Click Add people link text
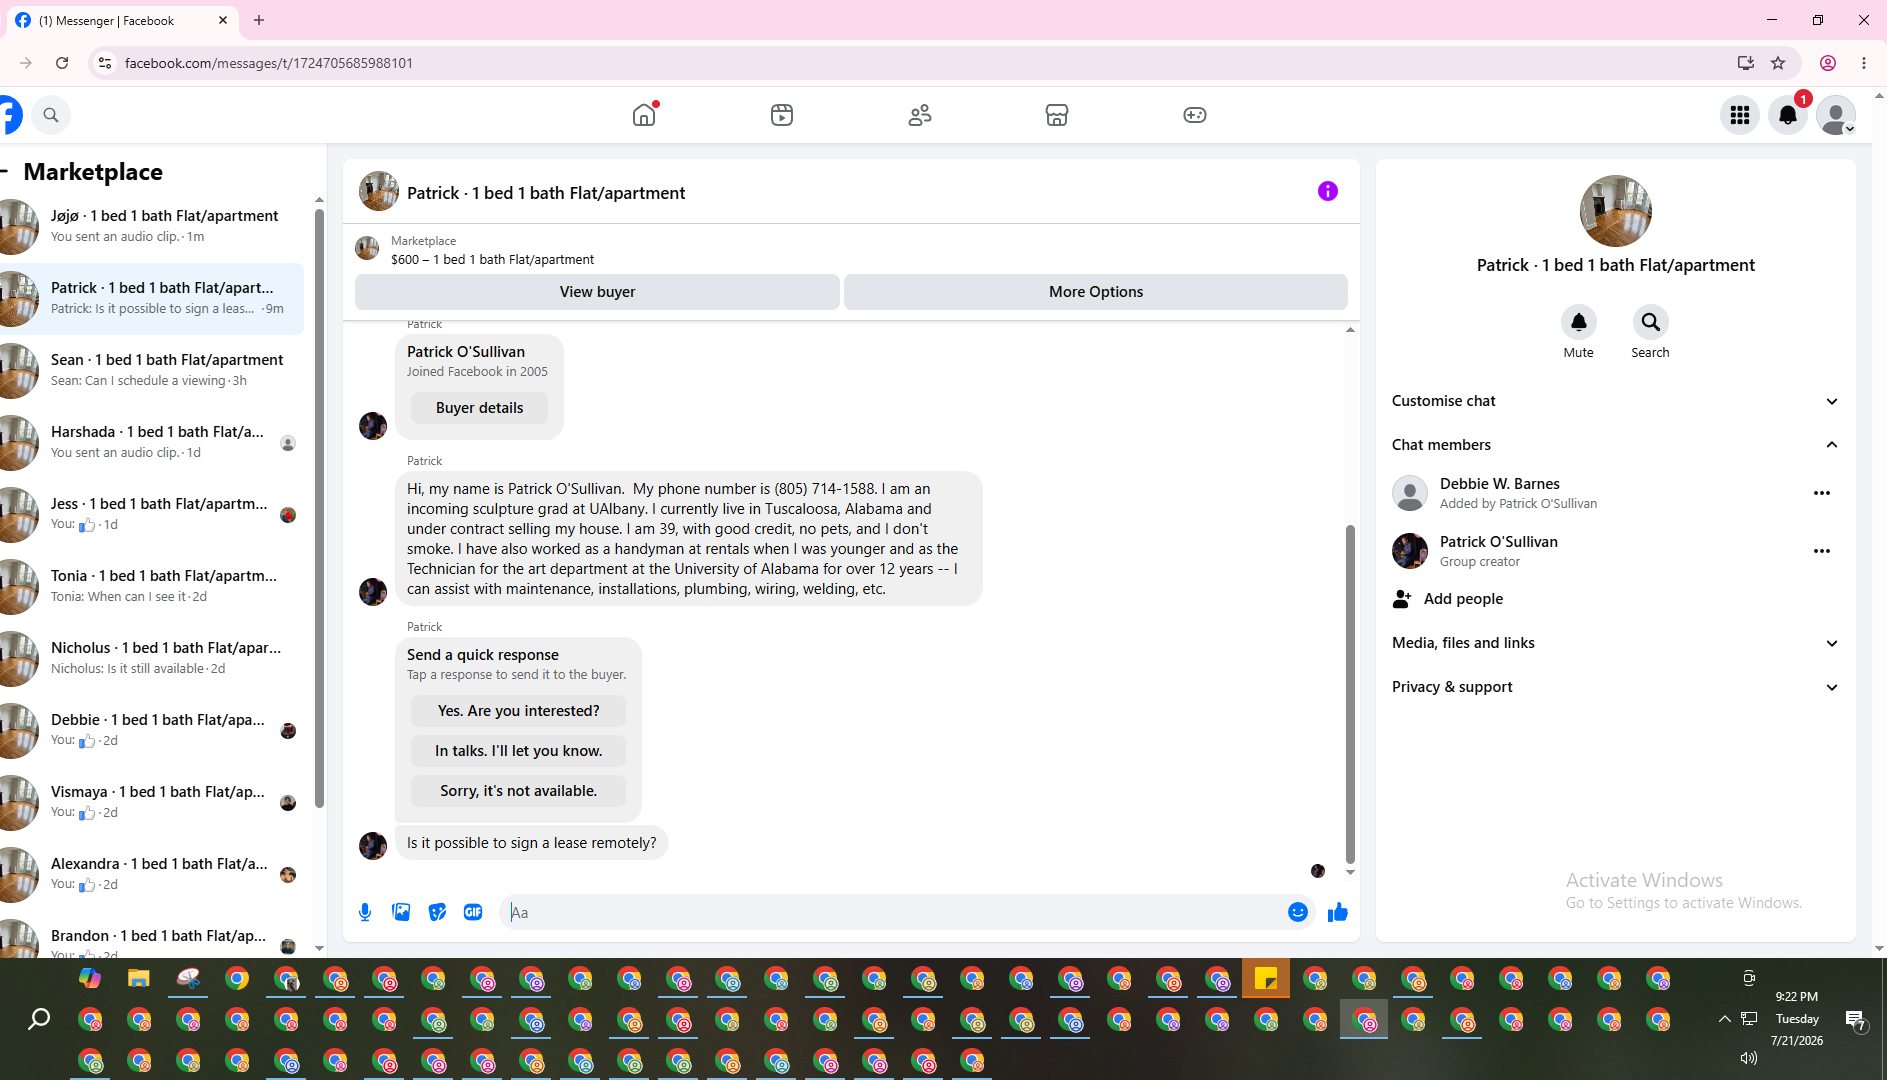1887x1080 pixels. (1463, 599)
